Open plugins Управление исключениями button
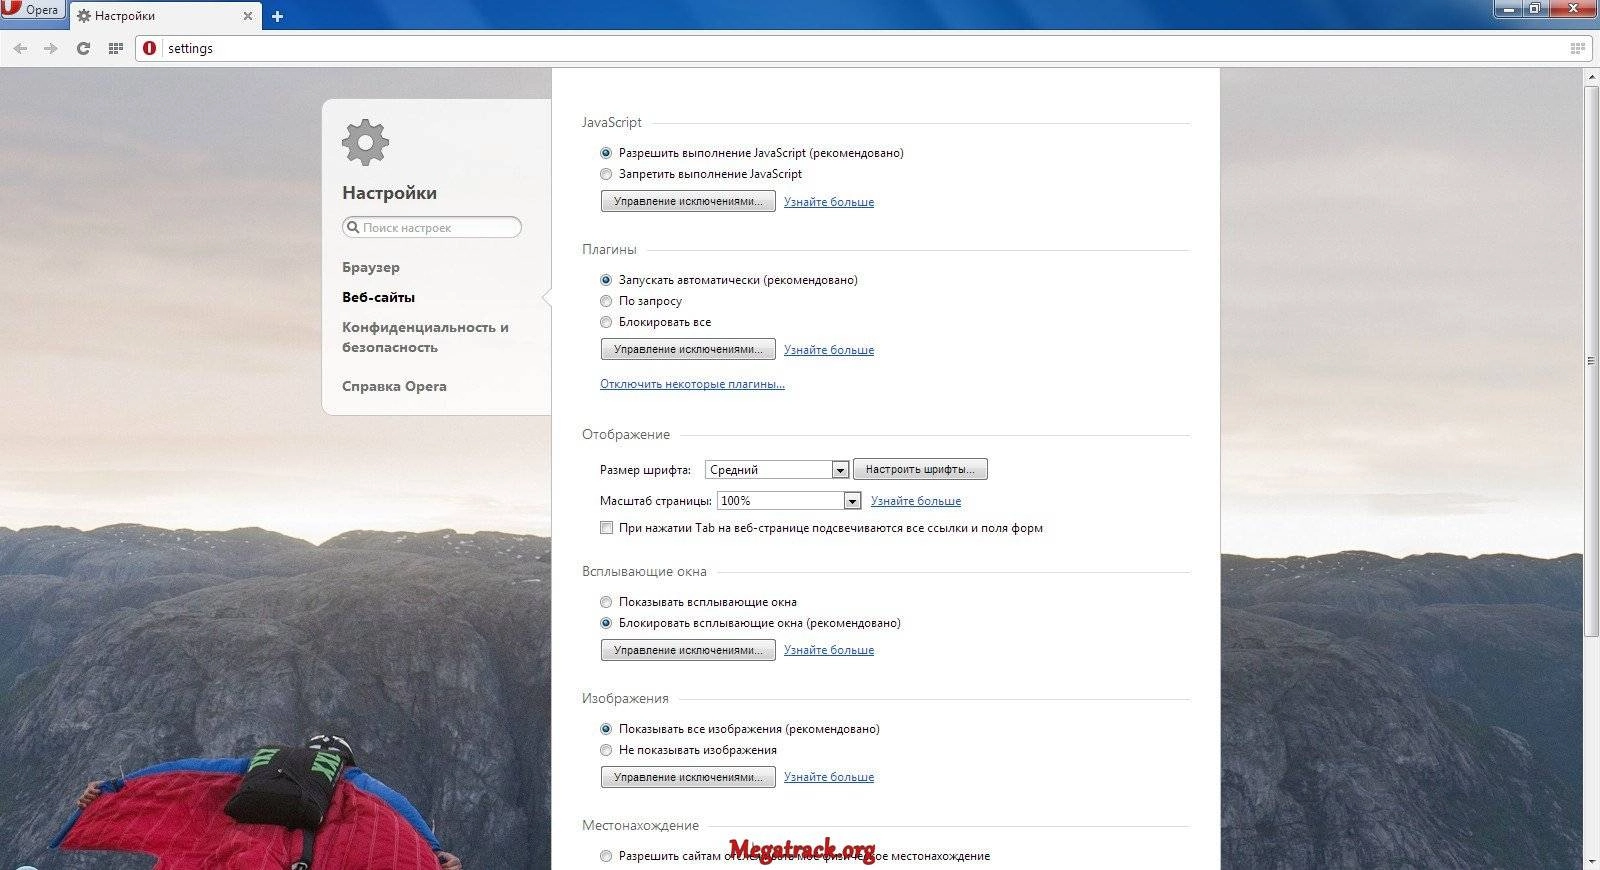The image size is (1600, 870). click(x=688, y=349)
